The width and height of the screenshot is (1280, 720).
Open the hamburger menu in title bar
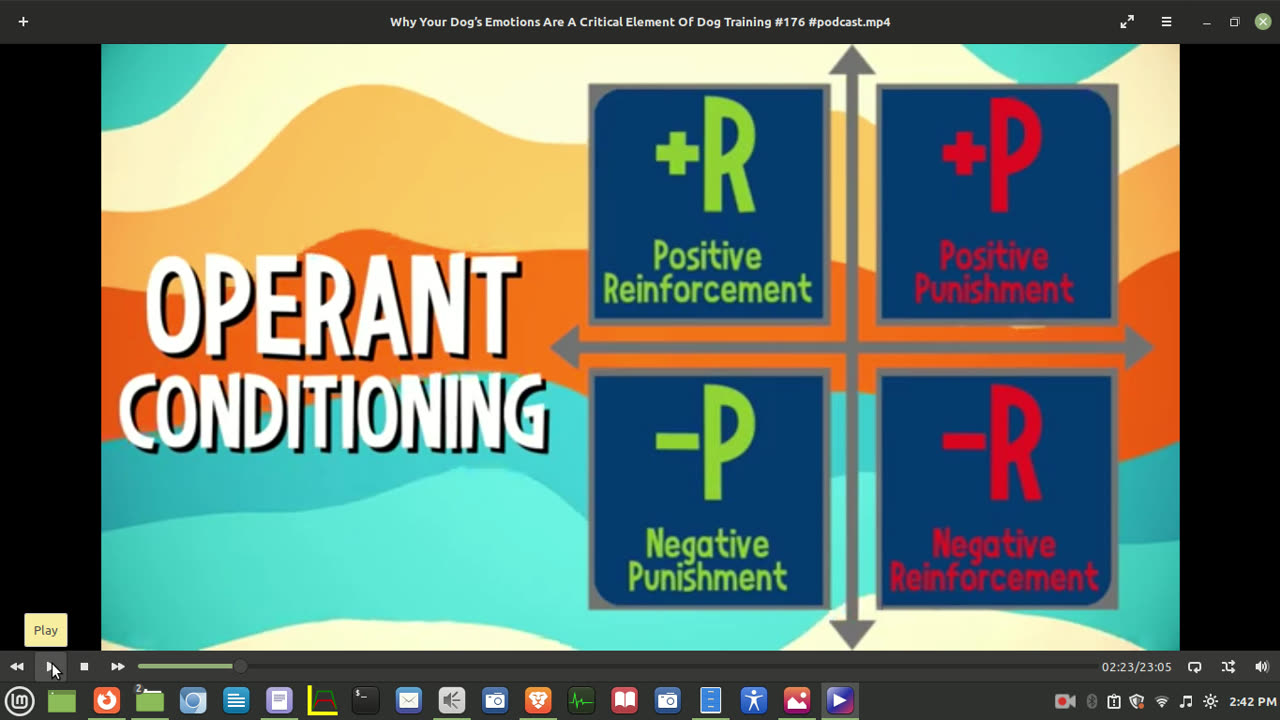[1166, 21]
